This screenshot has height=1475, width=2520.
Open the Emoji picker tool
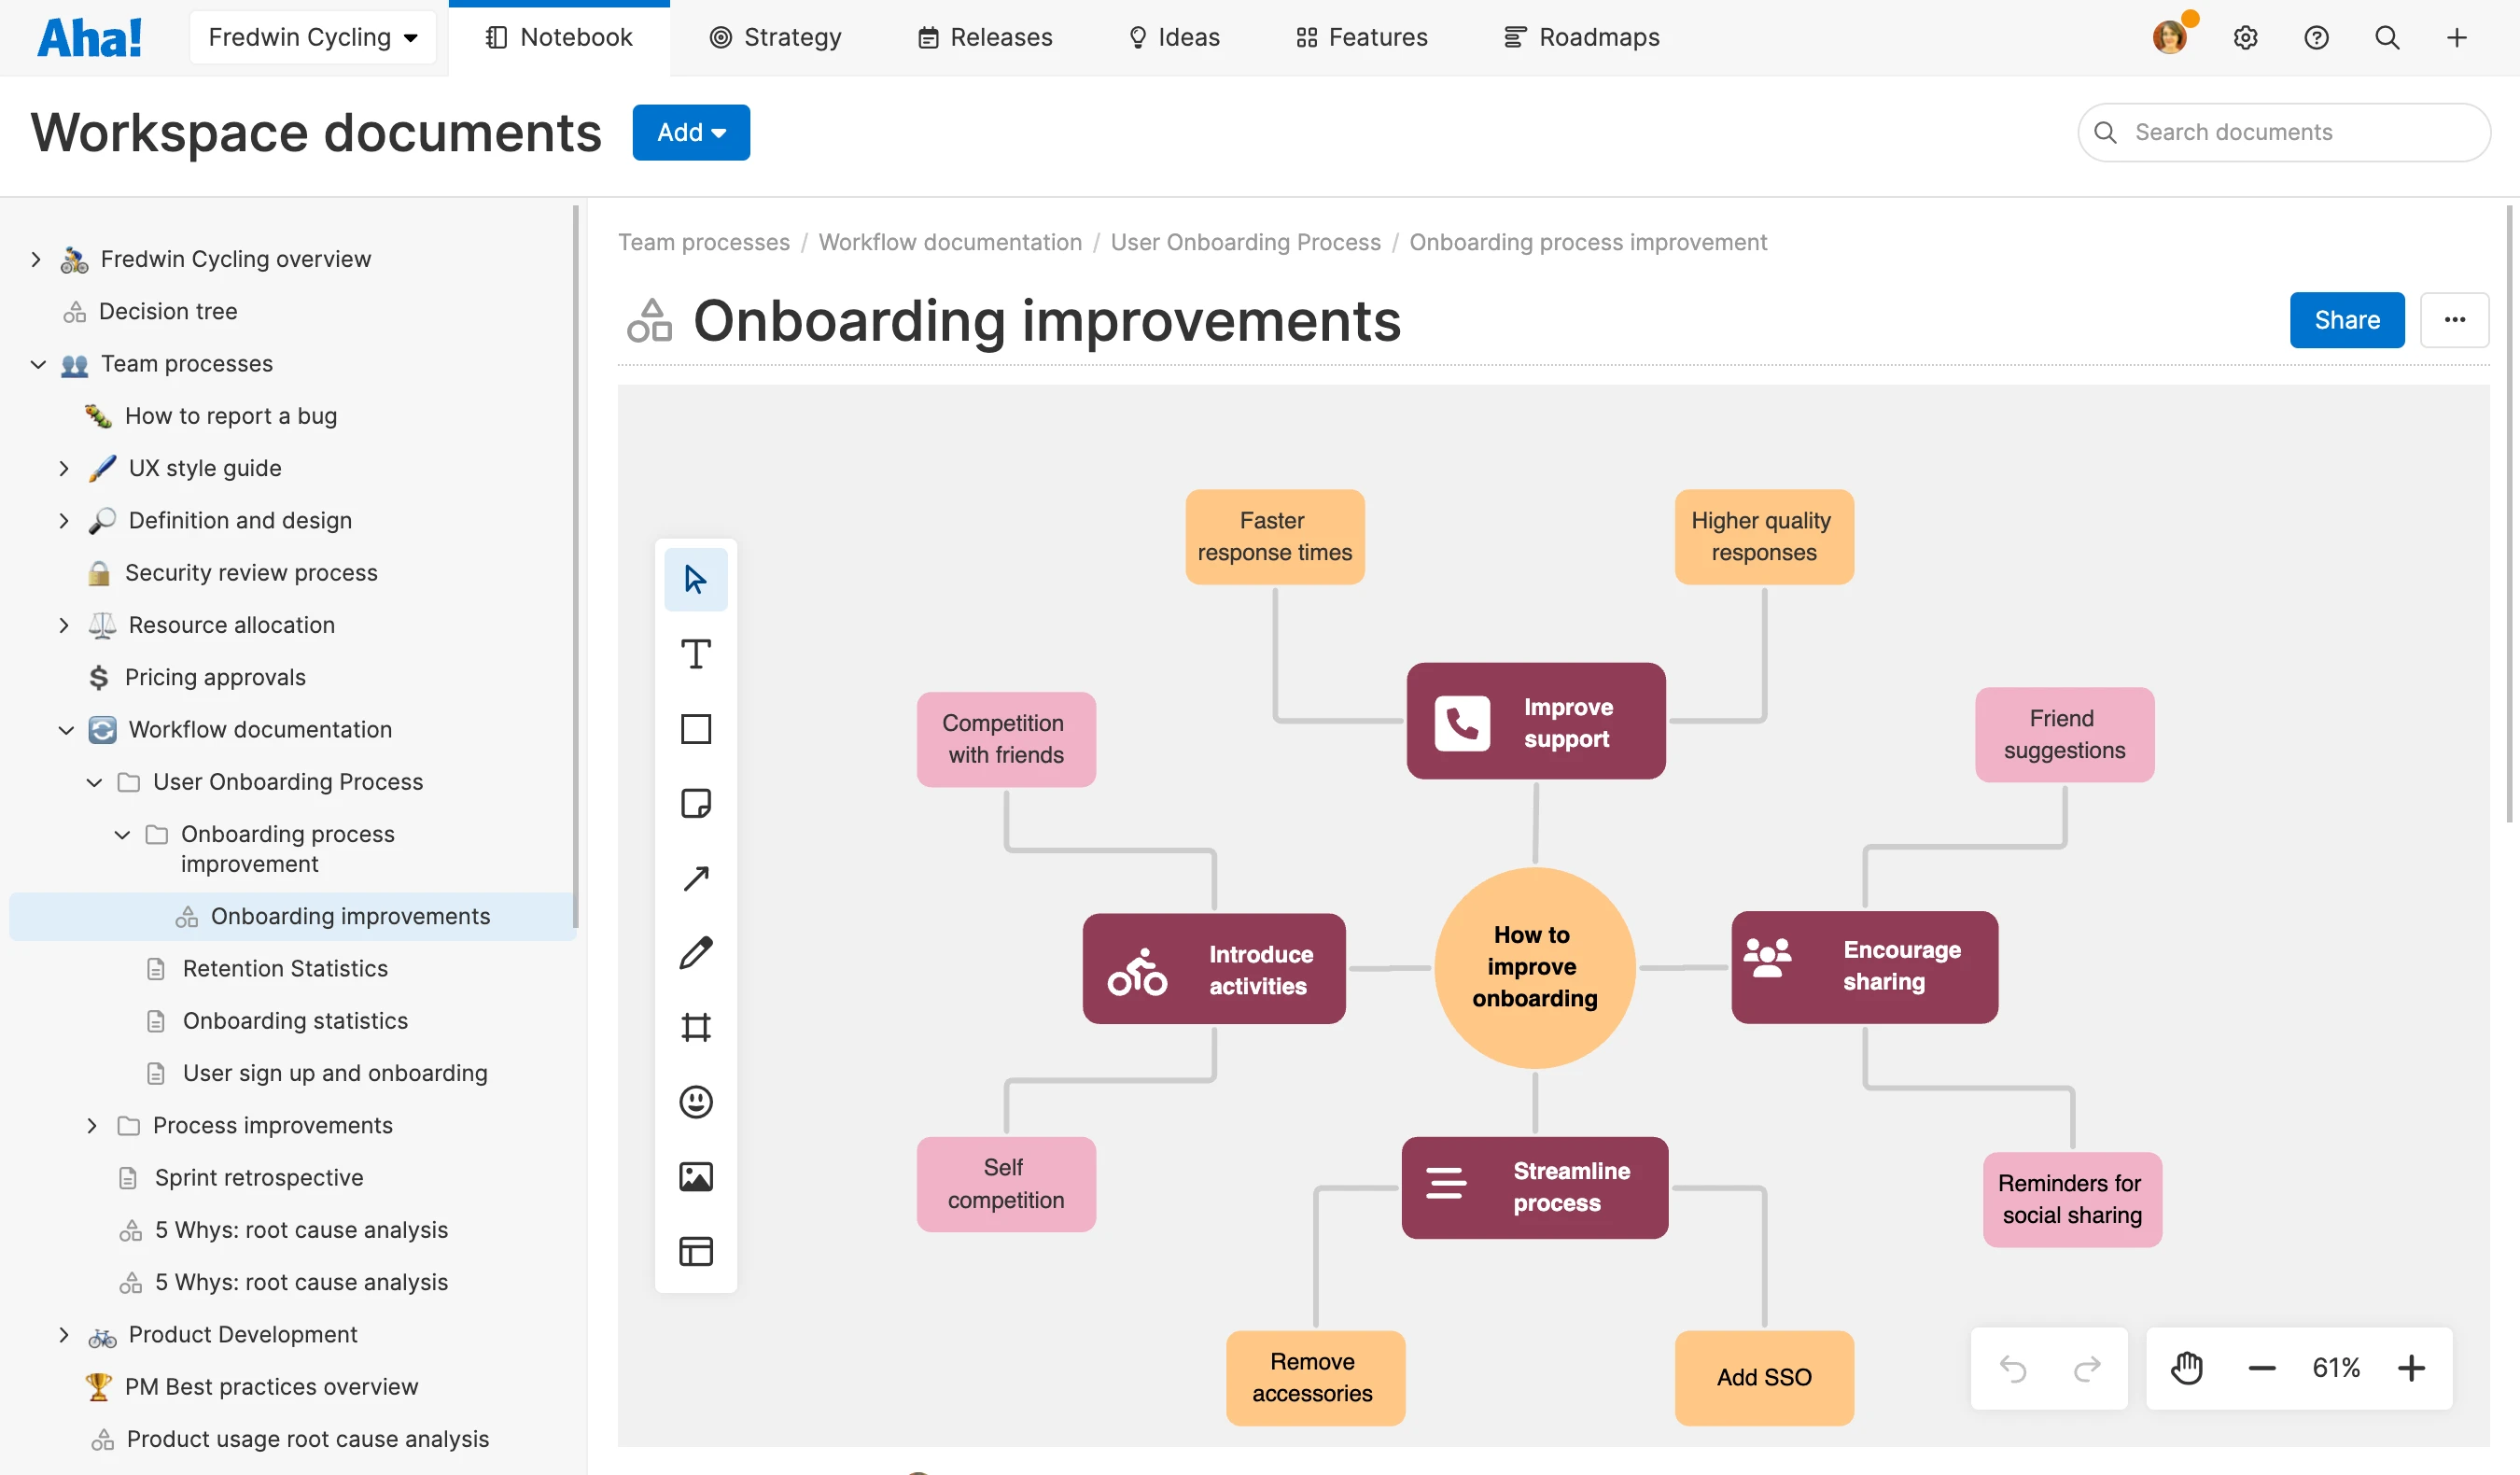[695, 1102]
